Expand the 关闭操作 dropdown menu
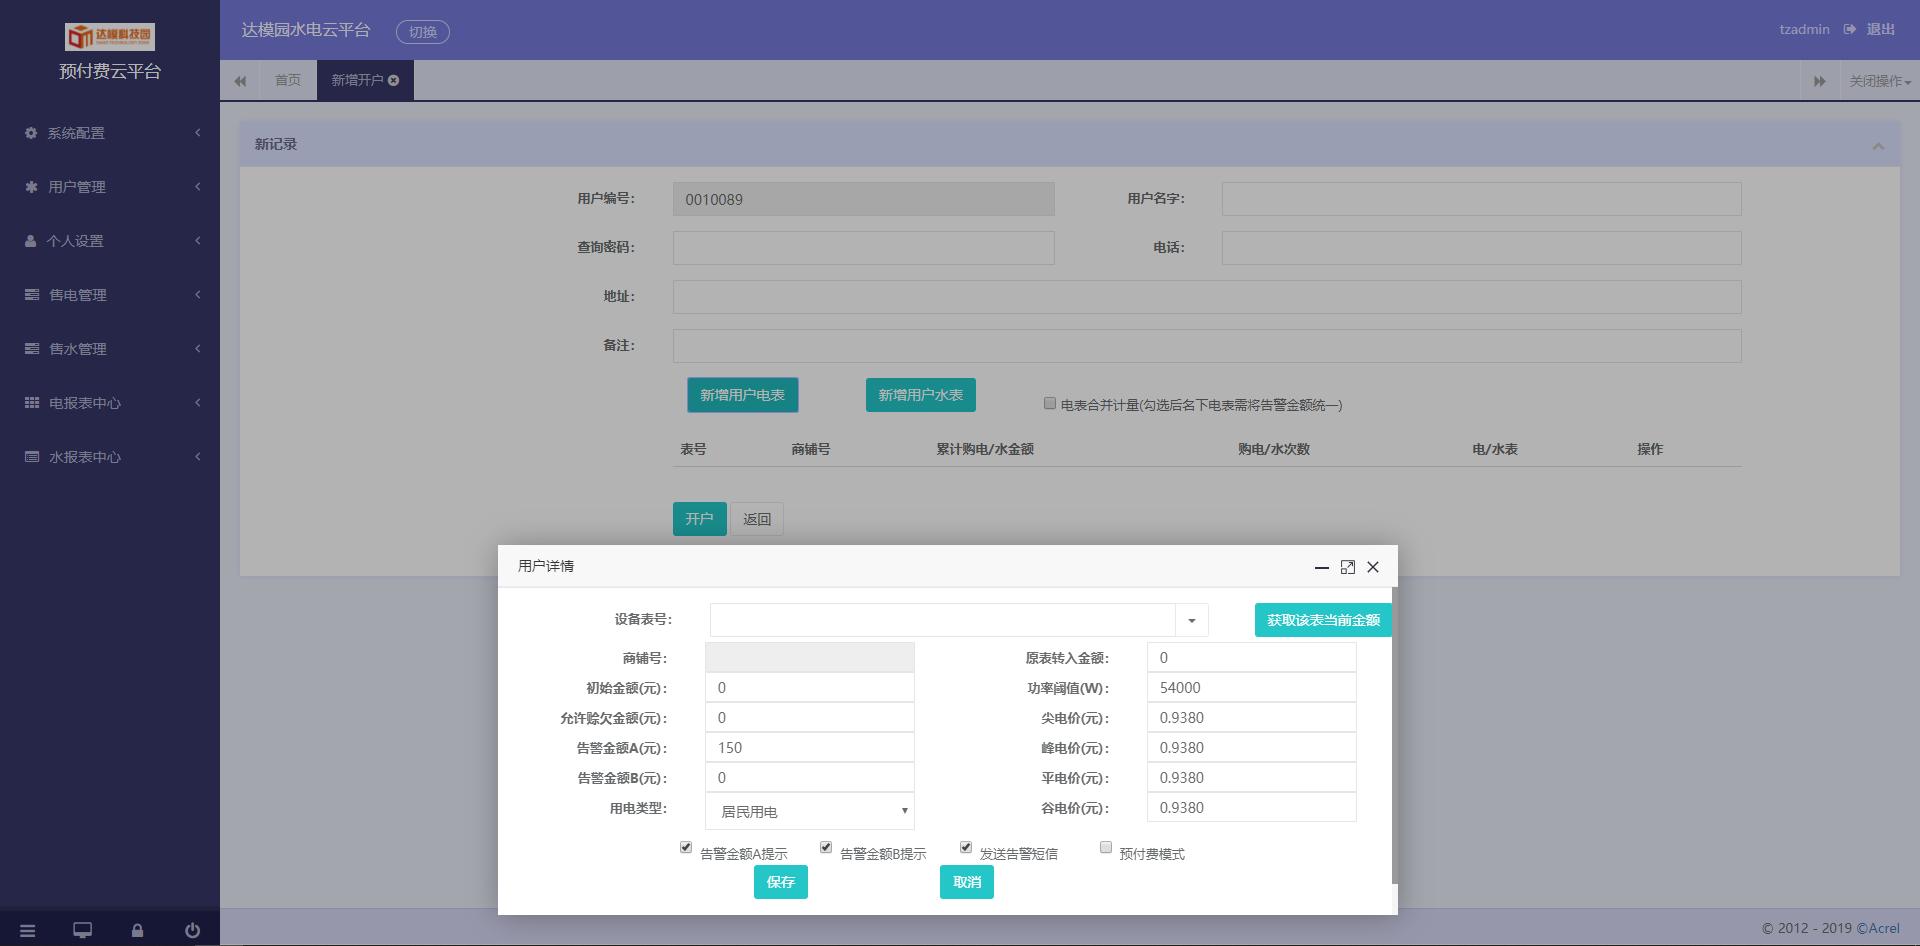1920x946 pixels. [x=1879, y=81]
